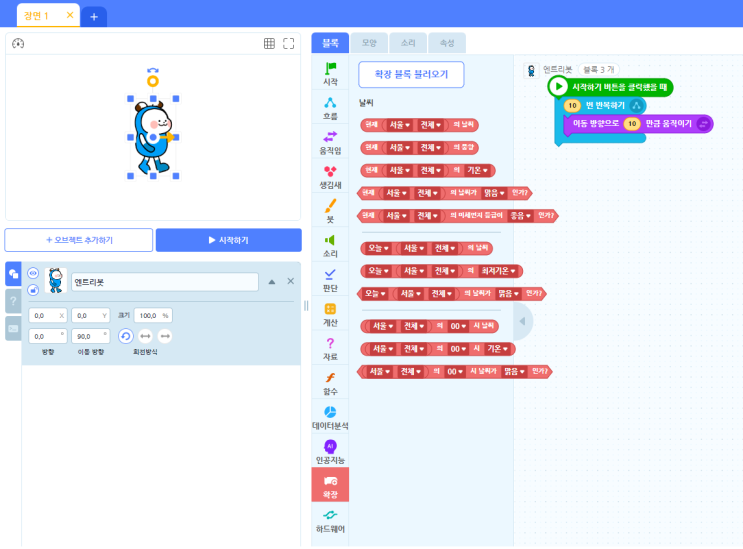Open the 확장 block category

[330, 485]
